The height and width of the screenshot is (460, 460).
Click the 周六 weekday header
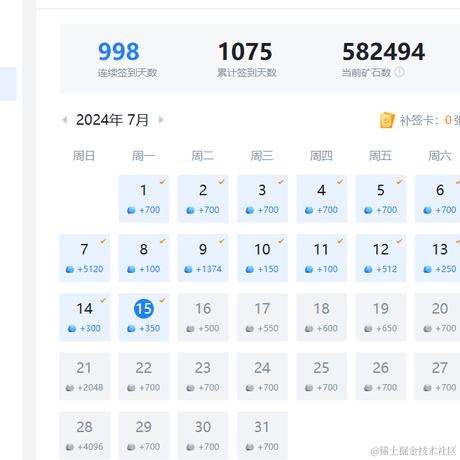(440, 156)
